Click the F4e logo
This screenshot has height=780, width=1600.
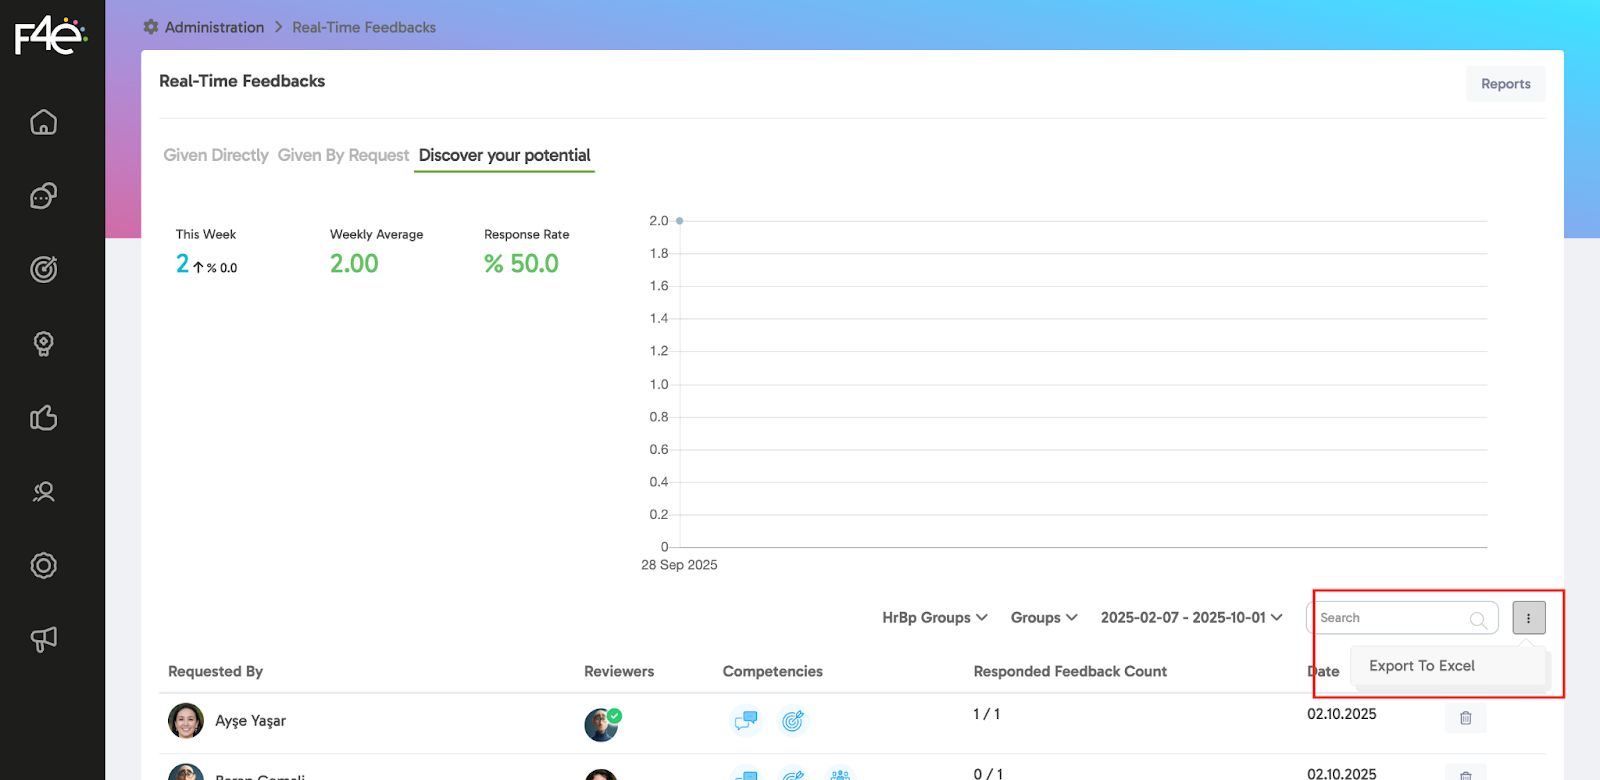pyautogui.click(x=50, y=36)
